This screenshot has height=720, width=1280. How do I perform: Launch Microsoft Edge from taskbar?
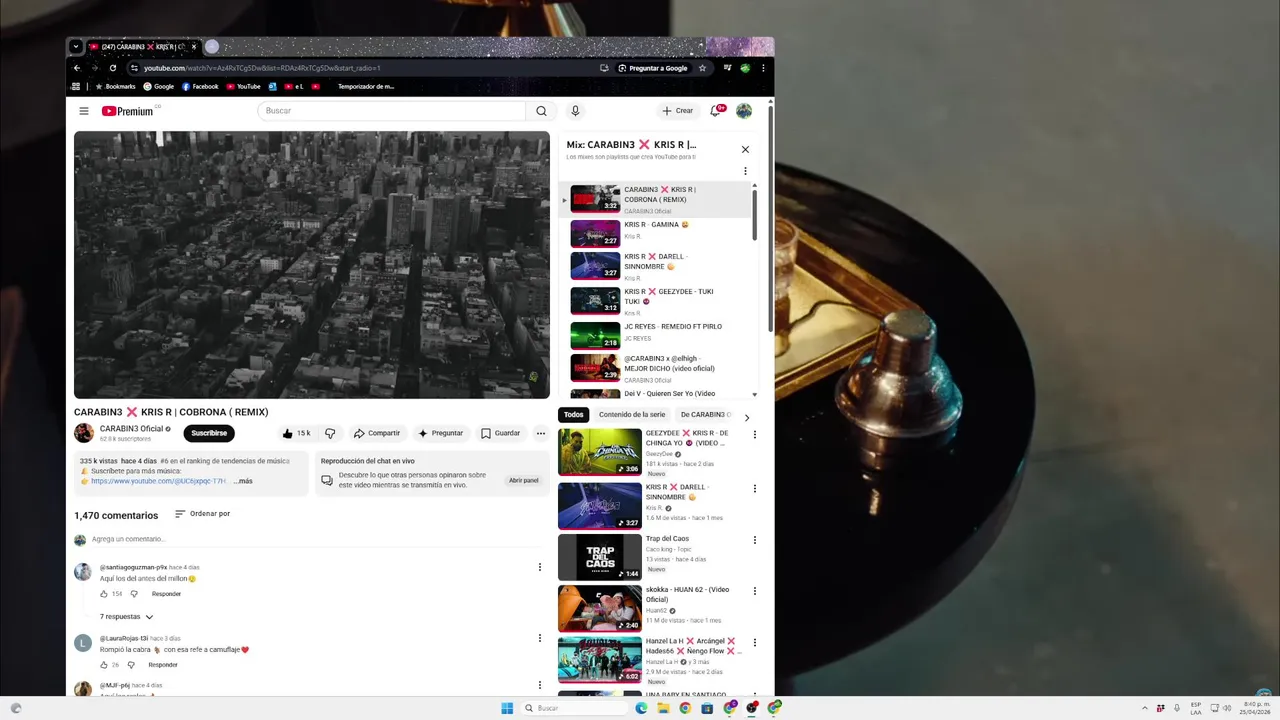click(641, 708)
